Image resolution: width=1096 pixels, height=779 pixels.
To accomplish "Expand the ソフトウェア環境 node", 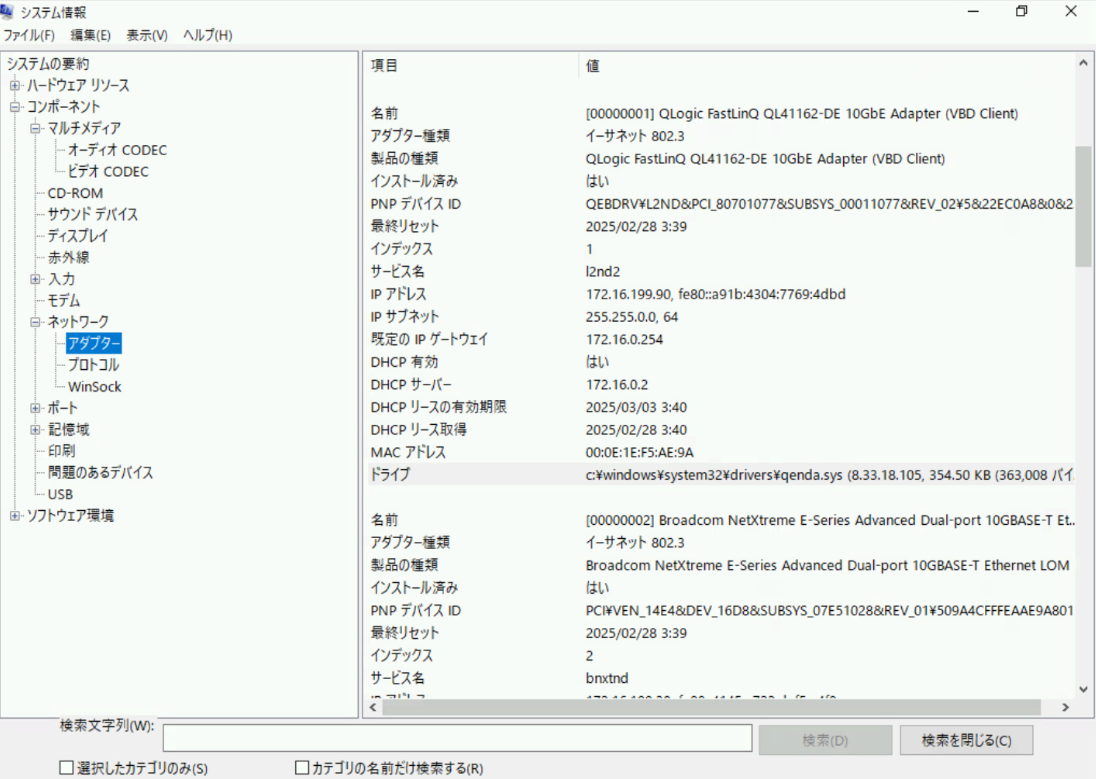I will pos(15,516).
